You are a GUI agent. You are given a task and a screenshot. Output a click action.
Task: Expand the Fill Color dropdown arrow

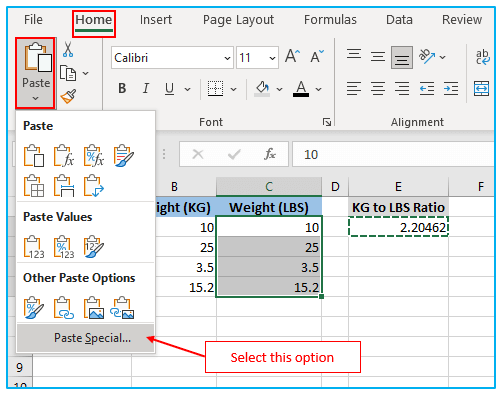pos(280,89)
